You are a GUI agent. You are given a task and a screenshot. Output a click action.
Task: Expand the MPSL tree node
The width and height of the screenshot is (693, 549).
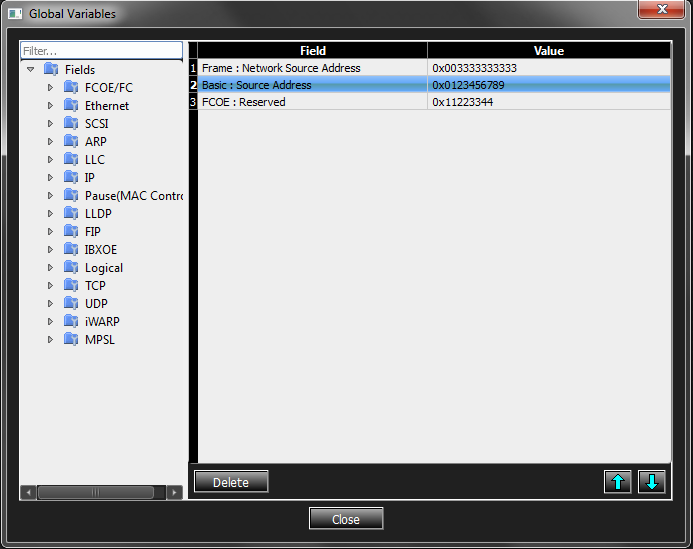pyautogui.click(x=50, y=339)
